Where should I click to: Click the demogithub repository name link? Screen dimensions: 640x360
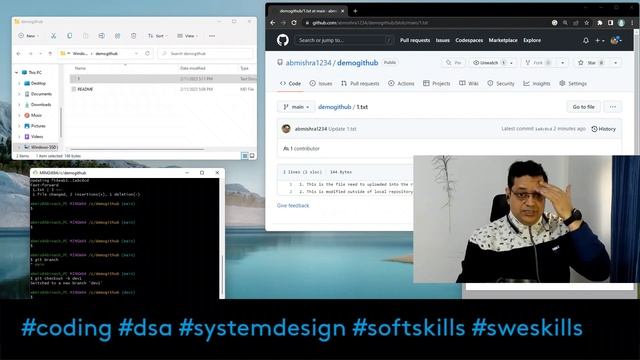click(358, 63)
